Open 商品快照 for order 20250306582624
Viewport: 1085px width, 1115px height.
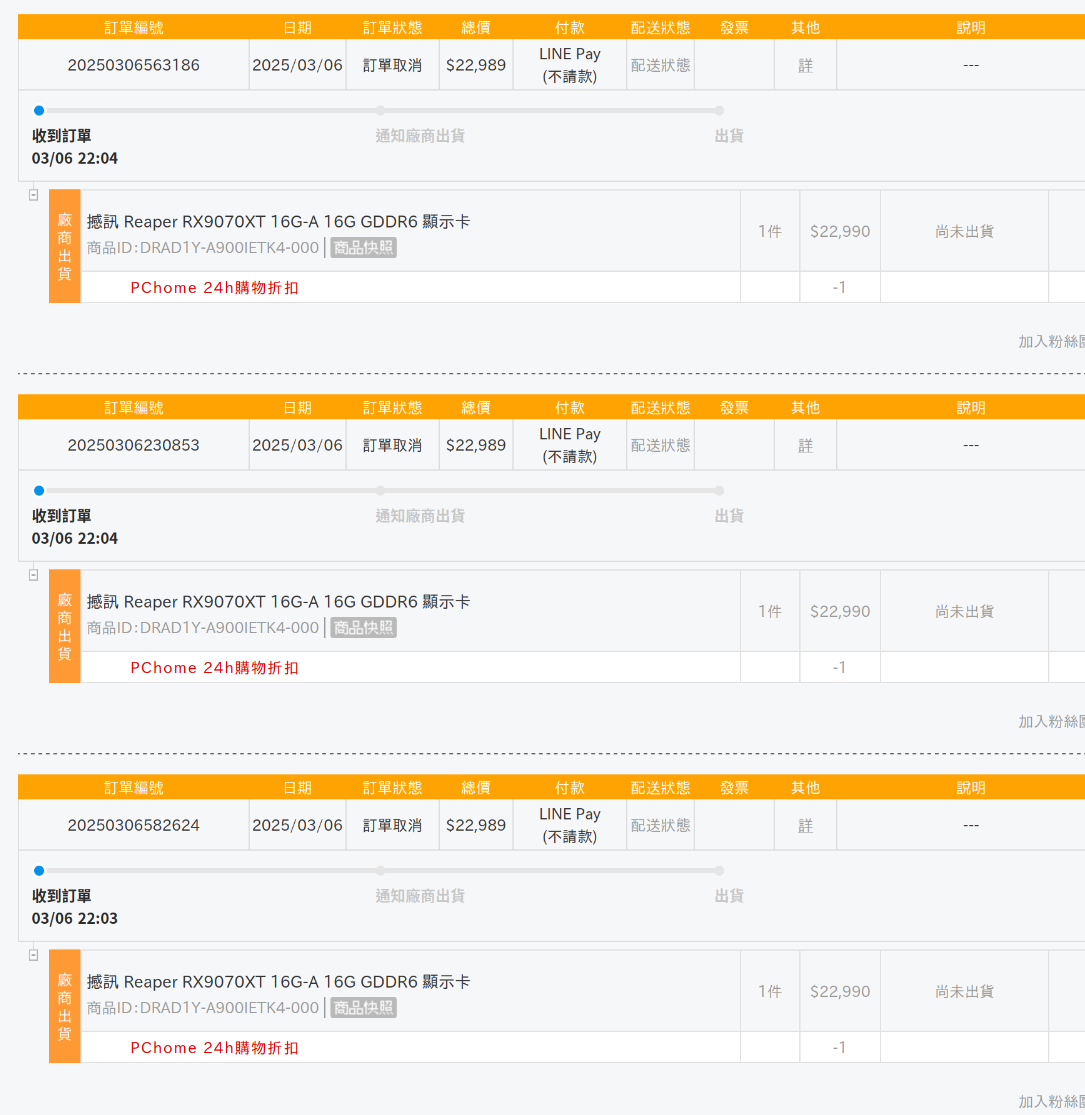click(x=363, y=1008)
